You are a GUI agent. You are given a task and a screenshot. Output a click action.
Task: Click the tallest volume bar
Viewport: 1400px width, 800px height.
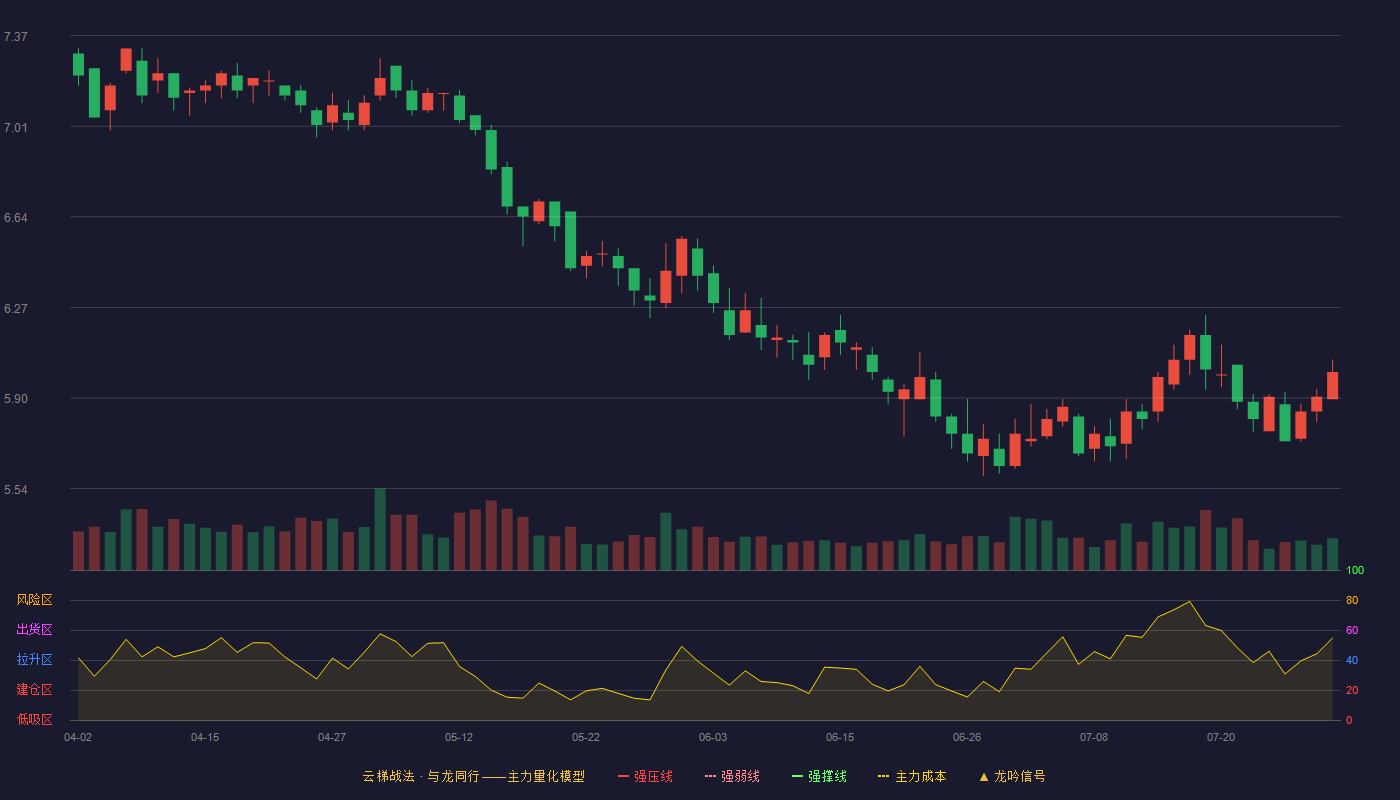[380, 530]
